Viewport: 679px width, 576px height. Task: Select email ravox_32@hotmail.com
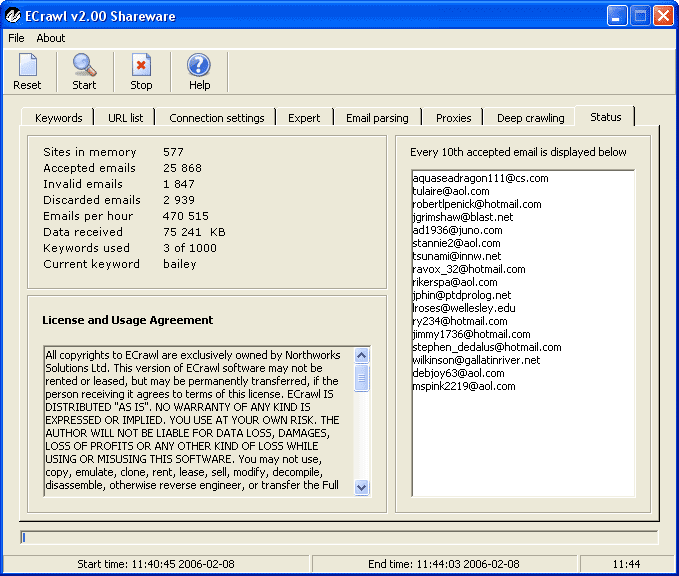(x=469, y=269)
